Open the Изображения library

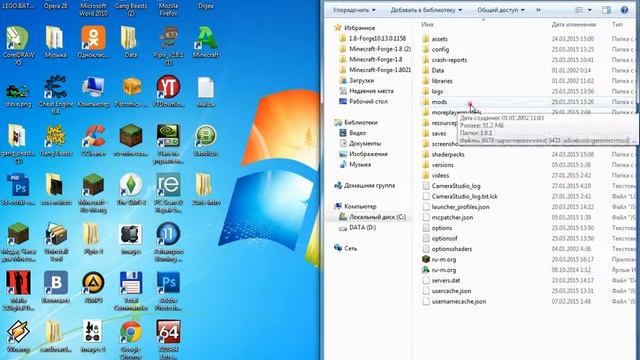point(368,154)
